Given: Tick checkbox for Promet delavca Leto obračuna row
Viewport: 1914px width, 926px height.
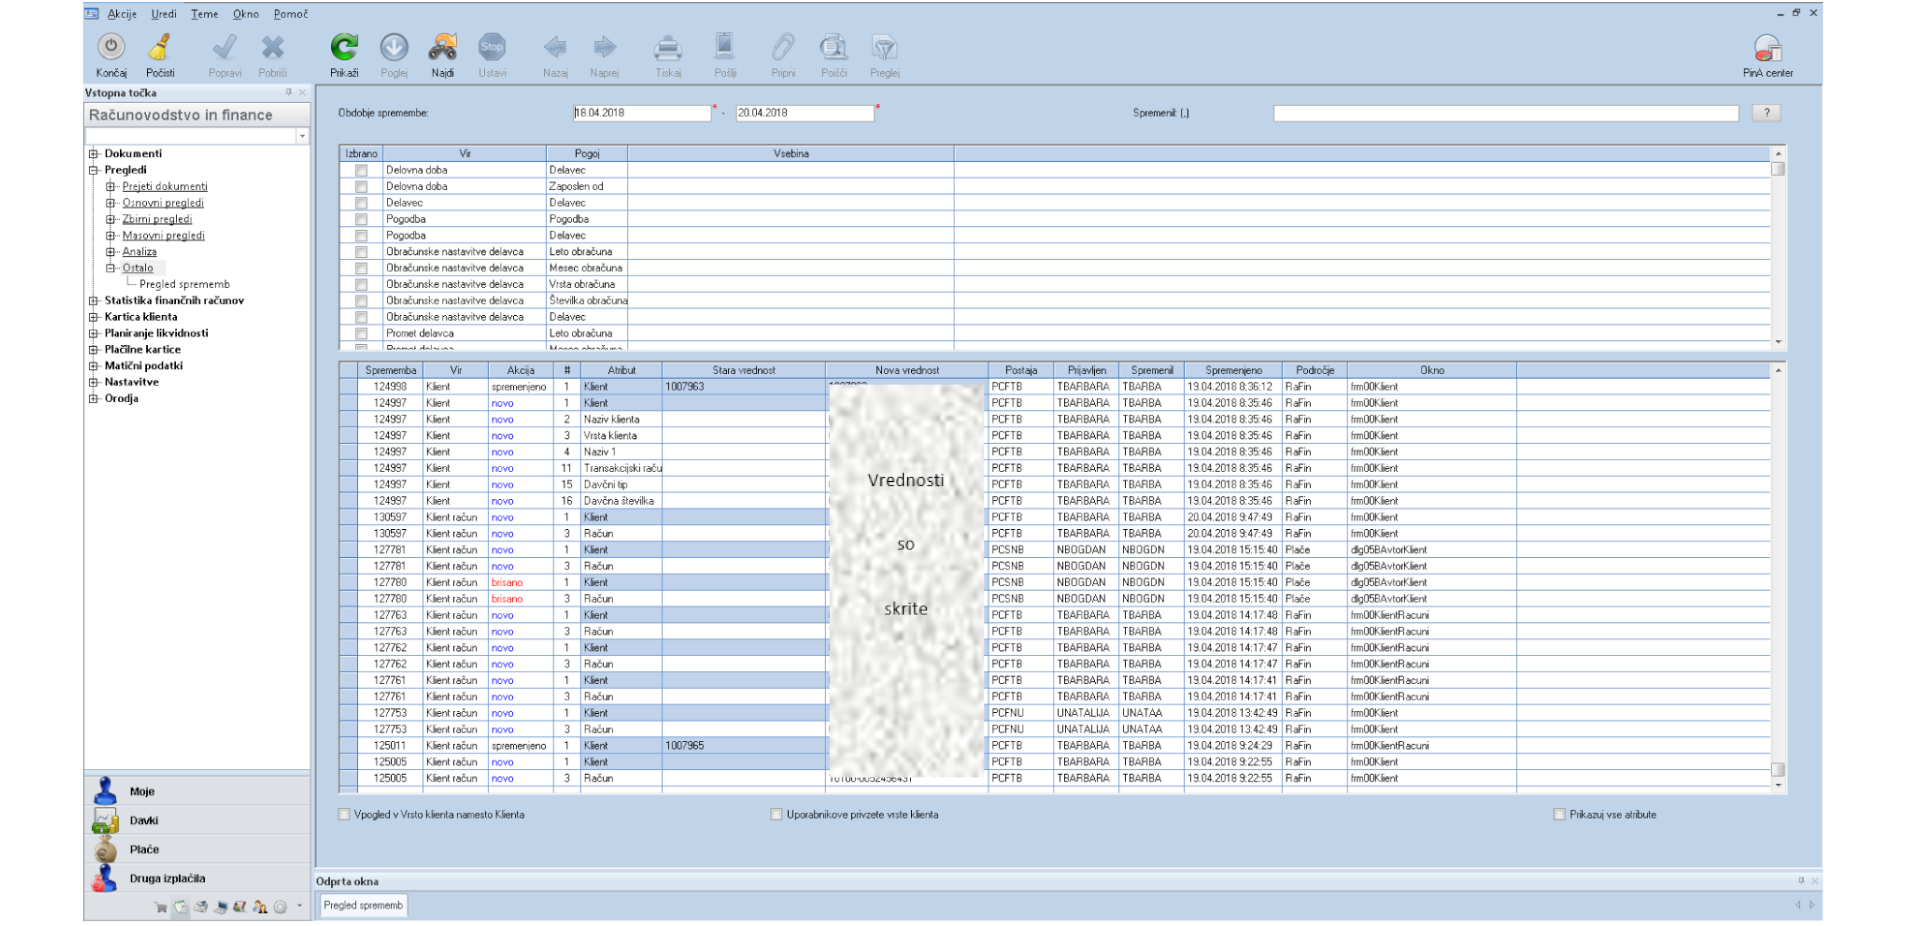Looking at the screenshot, I should 361,334.
